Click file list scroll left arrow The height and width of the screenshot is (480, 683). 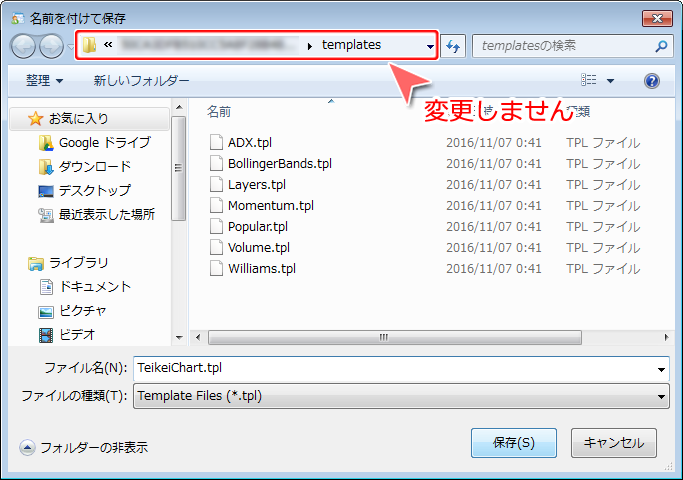click(x=198, y=338)
